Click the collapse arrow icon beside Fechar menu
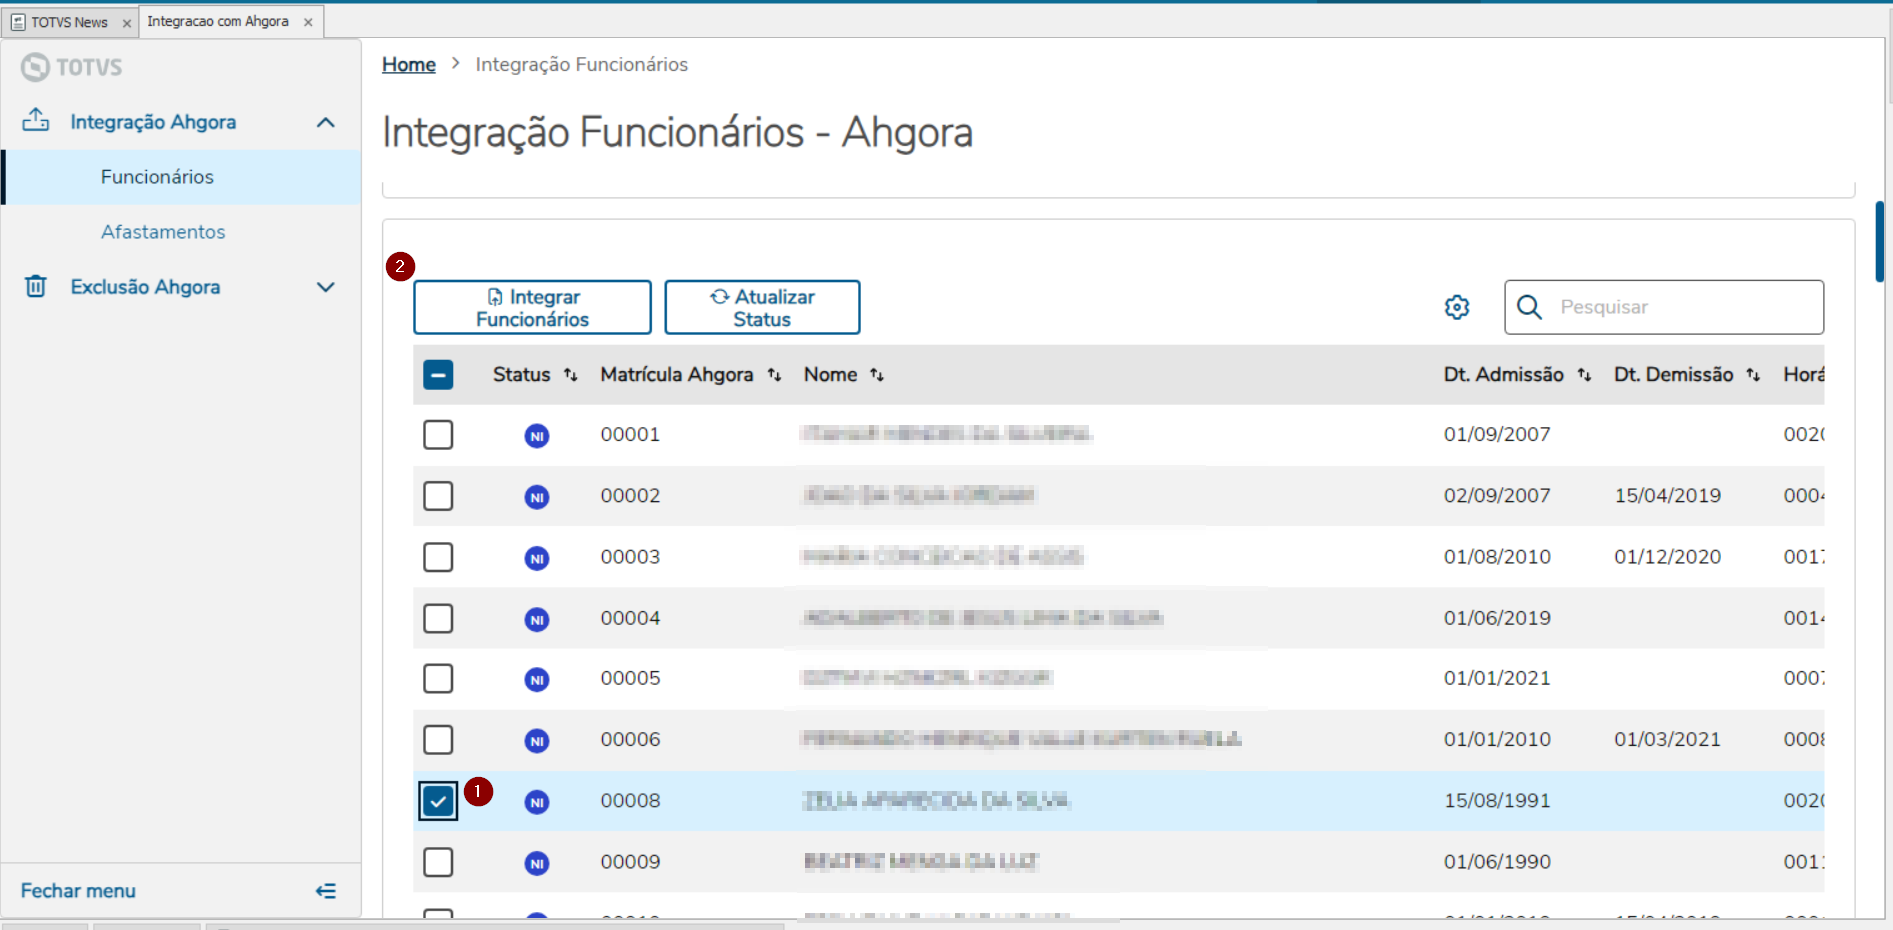 [325, 890]
